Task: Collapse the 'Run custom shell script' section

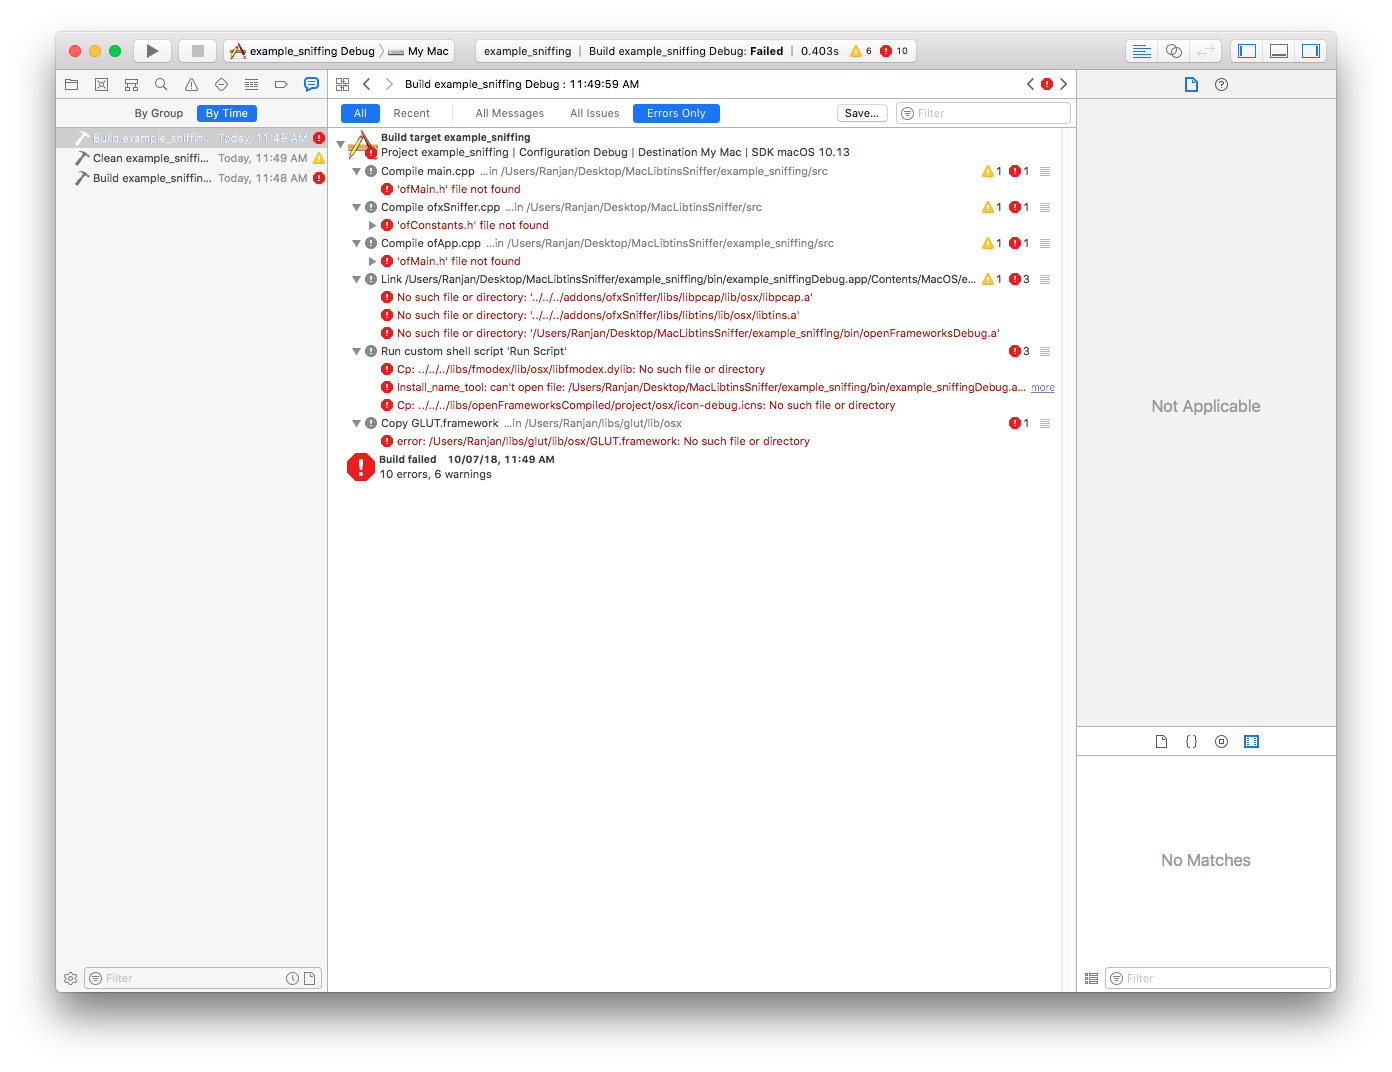Action: [x=357, y=351]
